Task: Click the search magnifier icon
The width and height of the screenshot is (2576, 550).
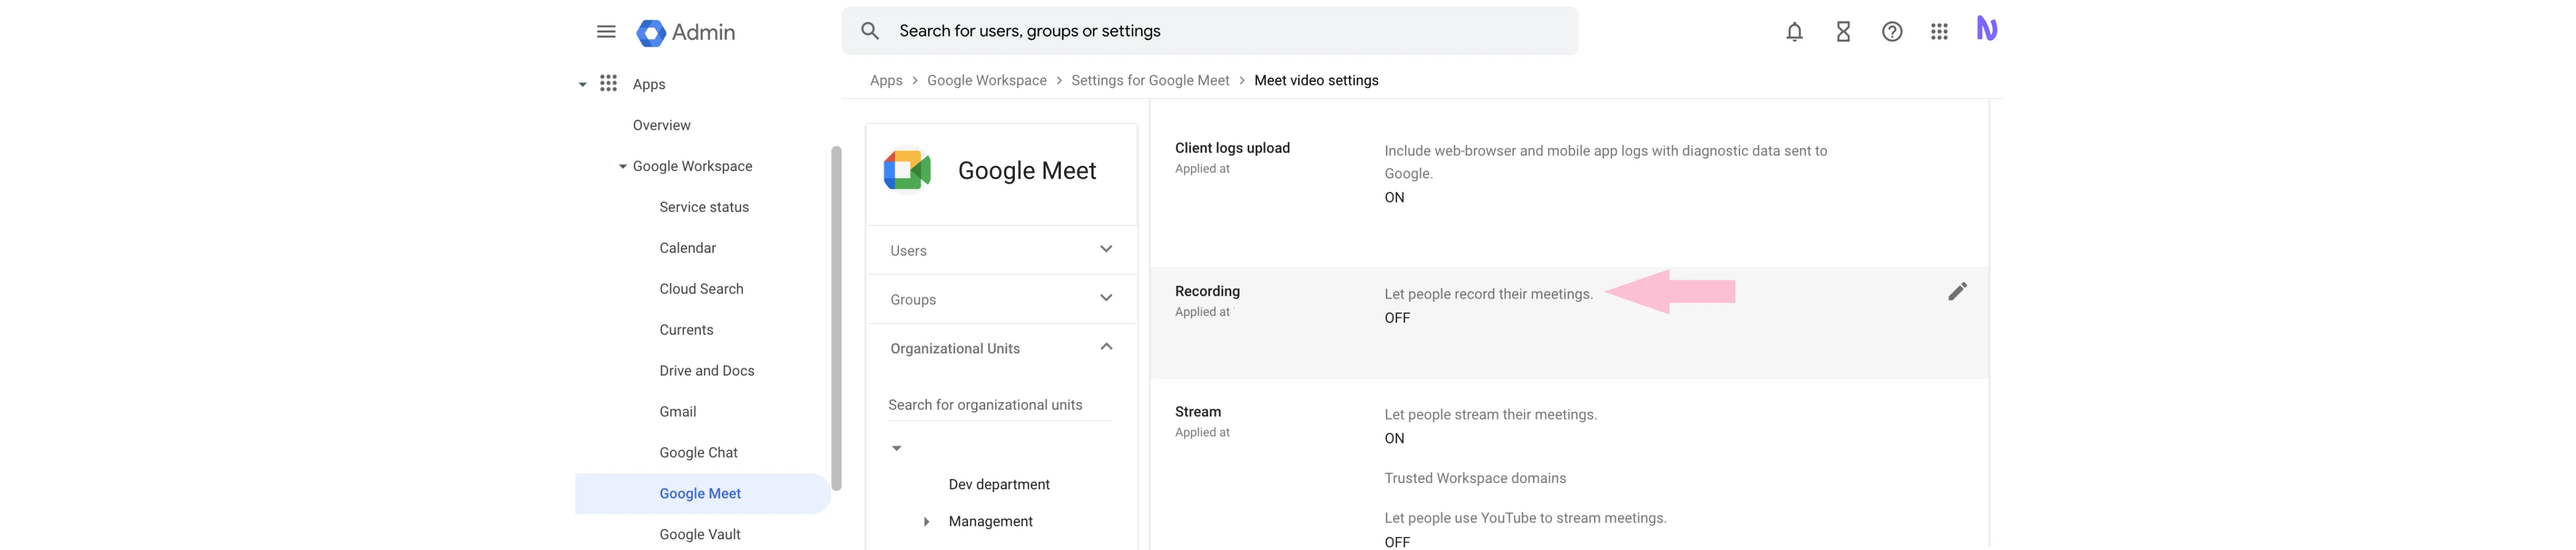Action: [870, 32]
